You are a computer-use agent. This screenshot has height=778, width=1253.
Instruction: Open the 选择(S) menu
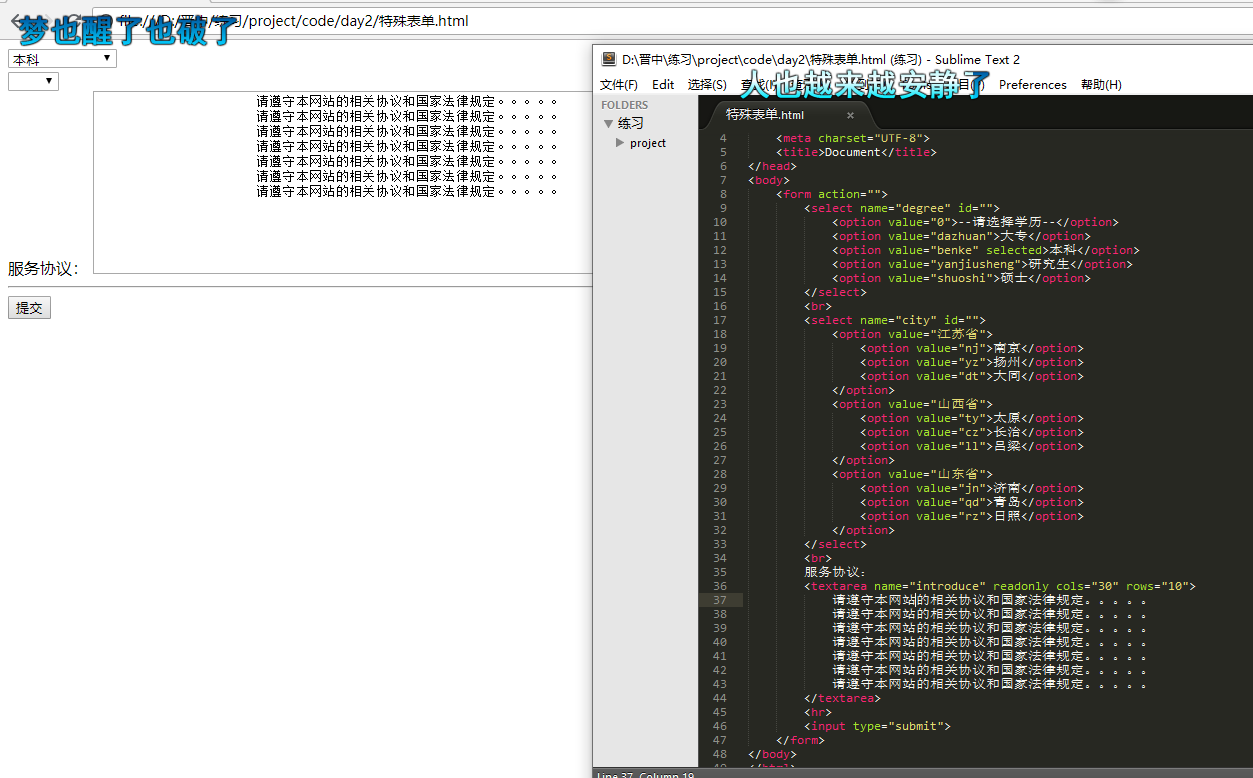point(707,85)
